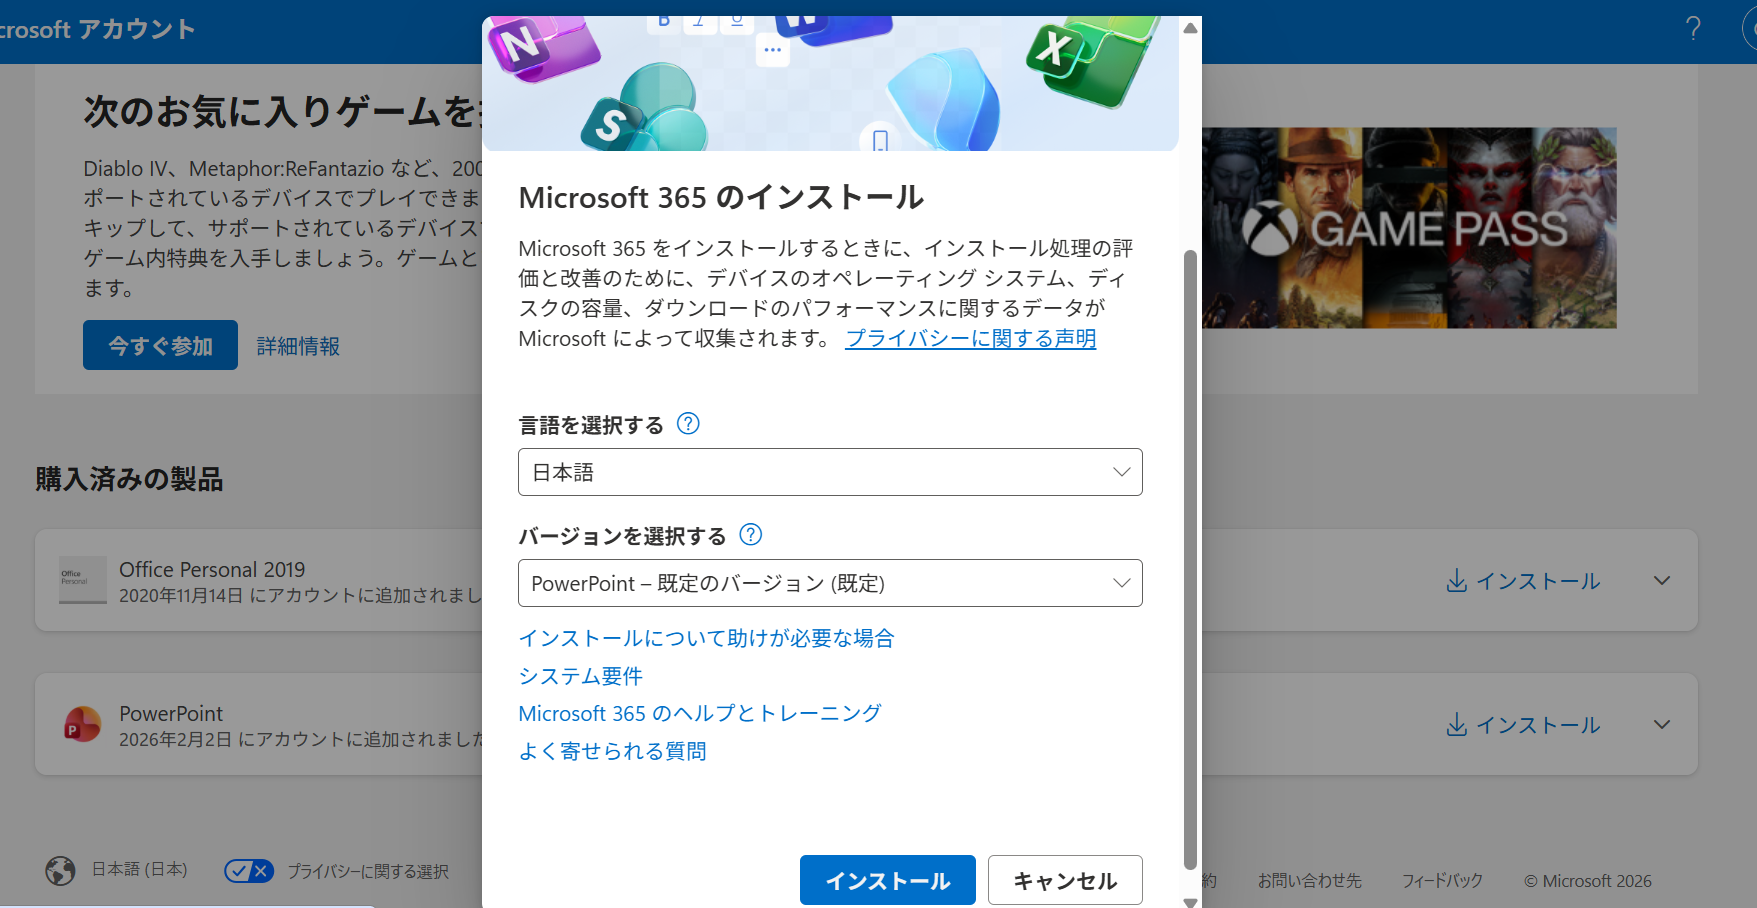Click the PowerPoint product name text
1757x908 pixels.
(171, 713)
